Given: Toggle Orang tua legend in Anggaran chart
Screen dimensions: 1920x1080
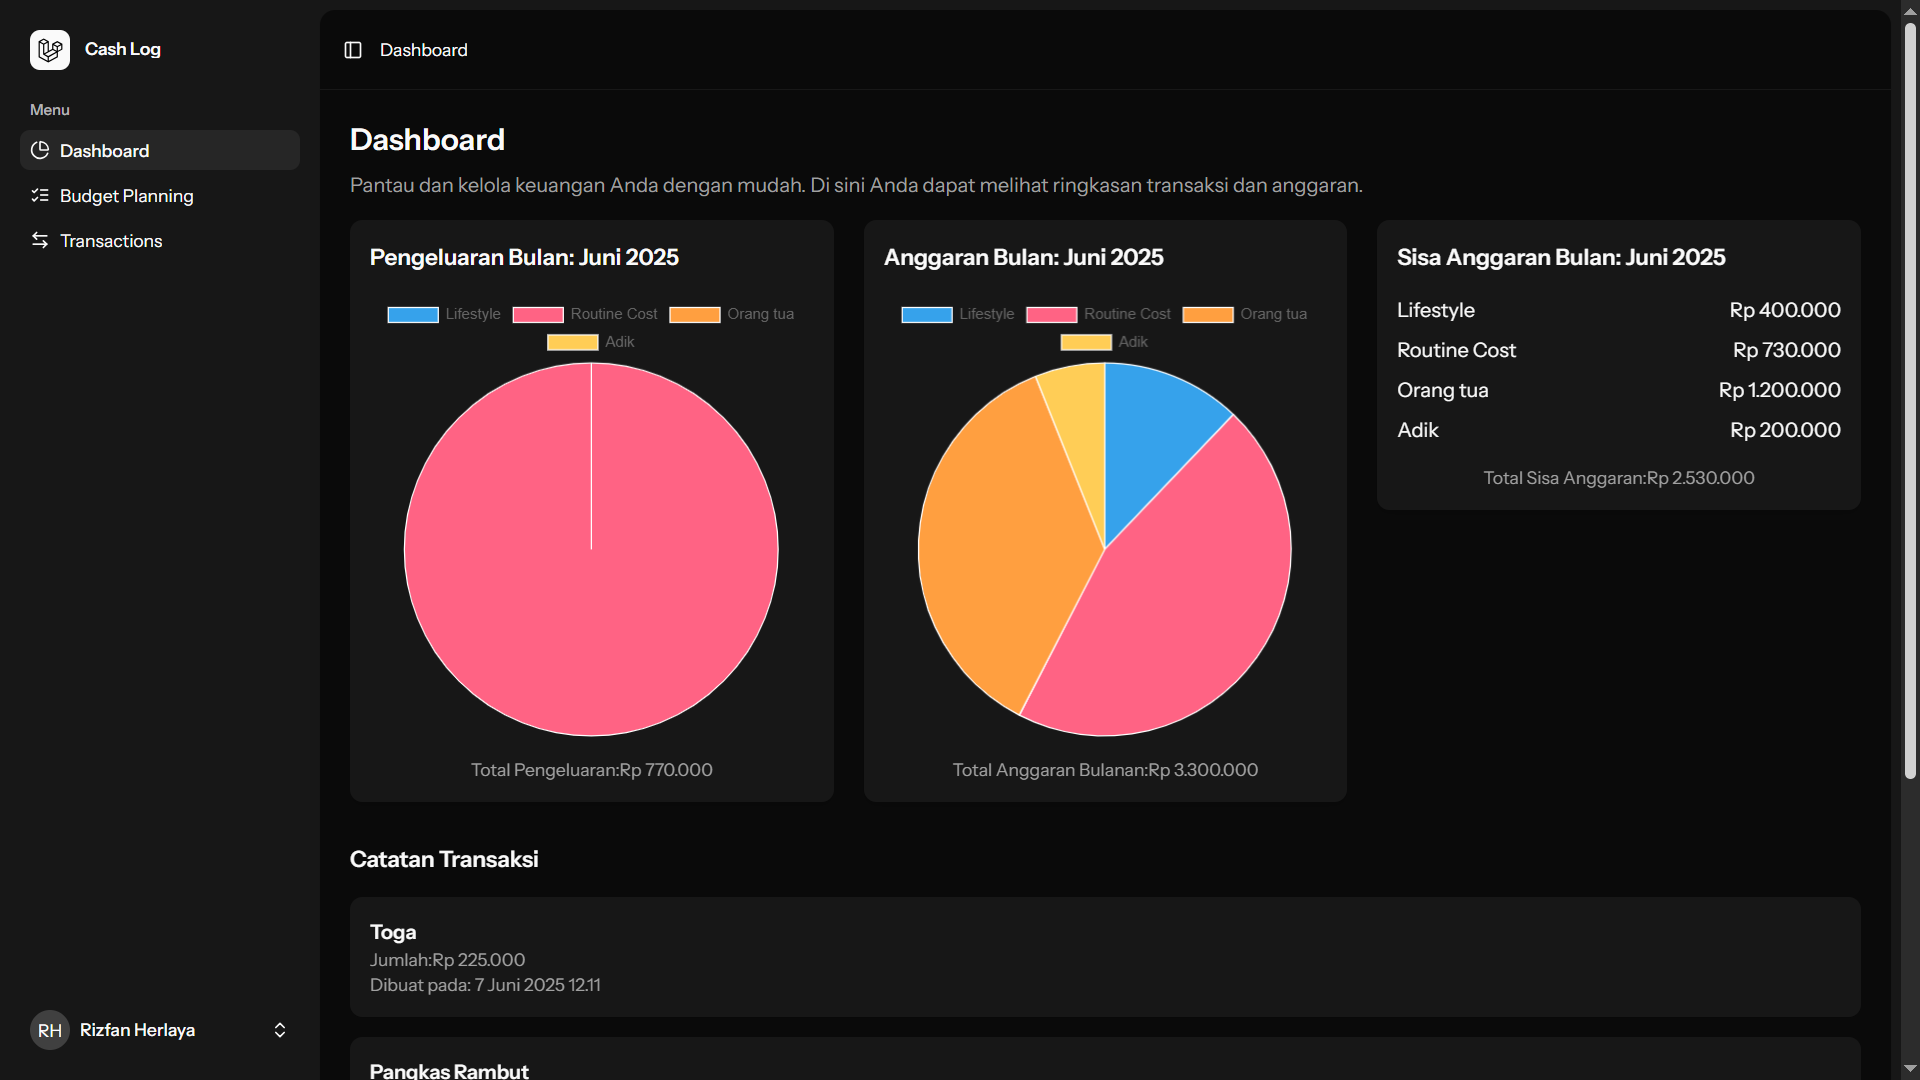Looking at the screenshot, I should pos(1245,314).
